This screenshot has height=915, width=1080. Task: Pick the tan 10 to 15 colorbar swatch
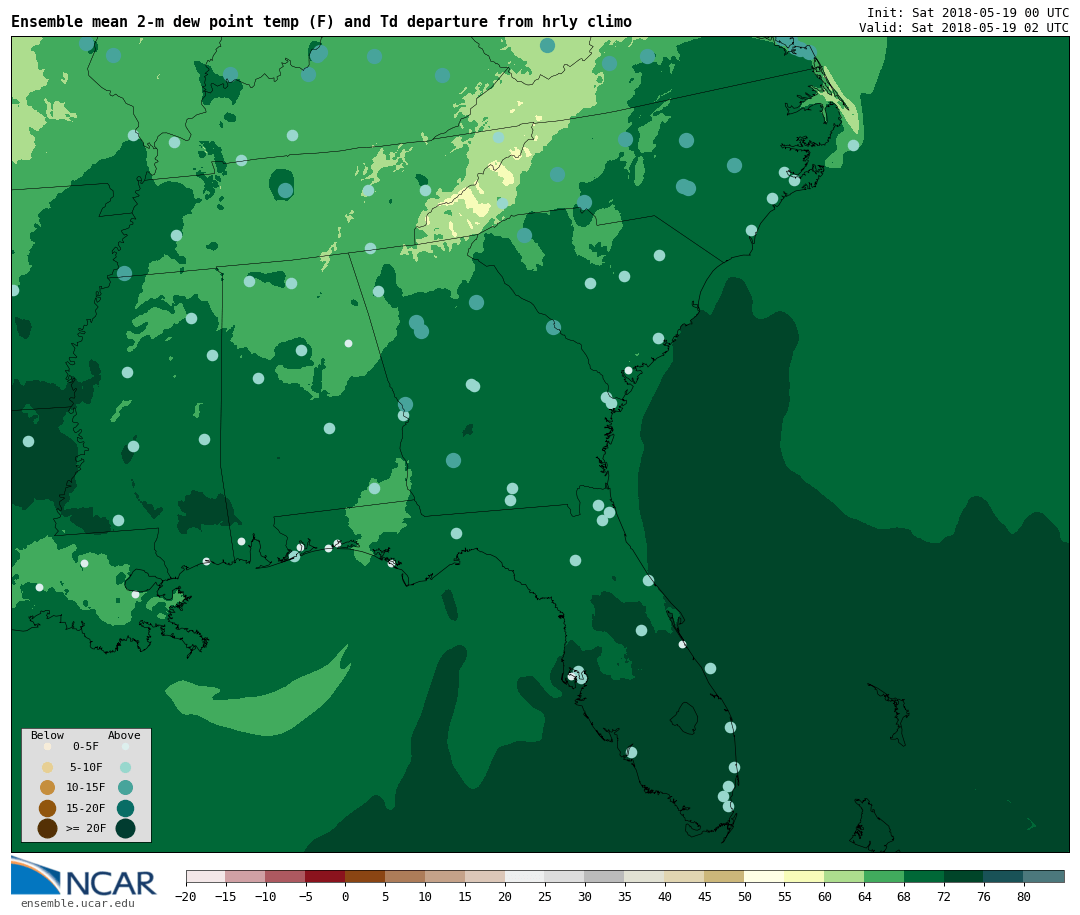445,876
